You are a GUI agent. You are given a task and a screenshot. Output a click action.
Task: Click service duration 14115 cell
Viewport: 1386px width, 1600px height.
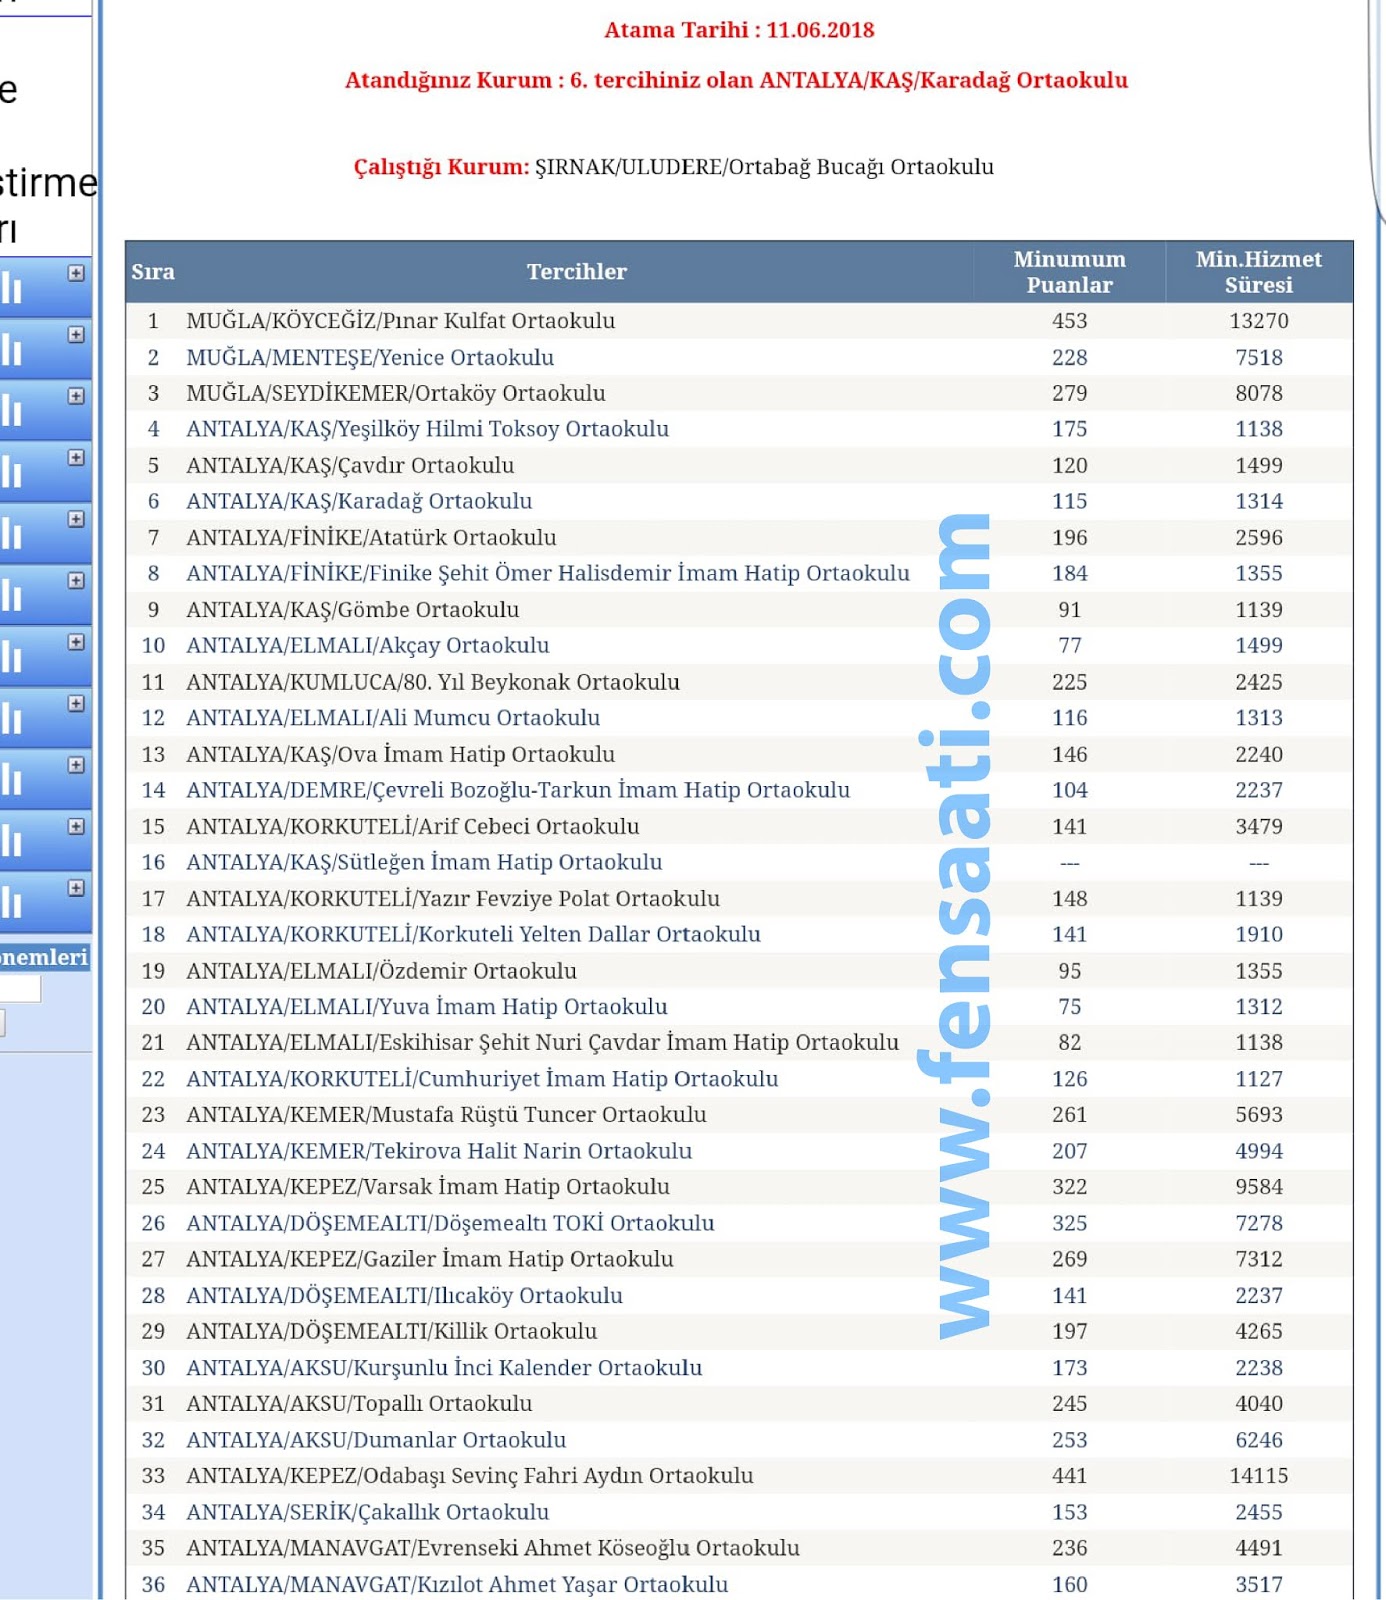point(1258,1476)
